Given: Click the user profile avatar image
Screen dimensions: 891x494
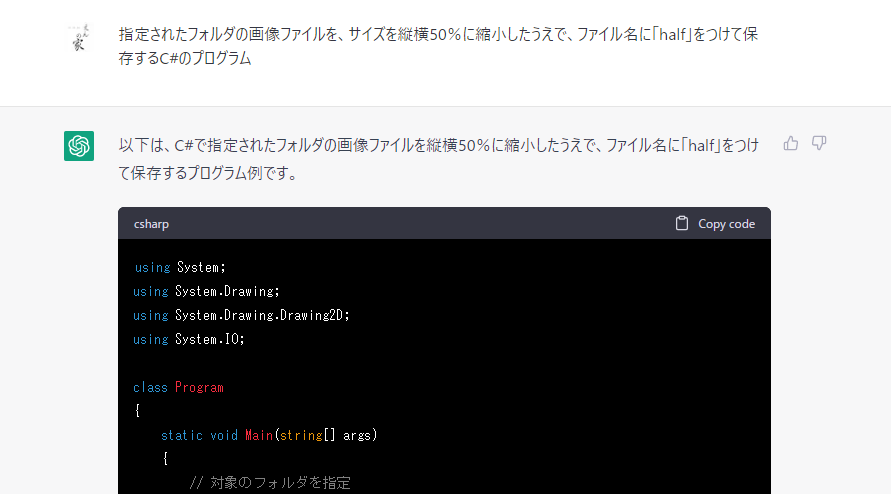Looking at the screenshot, I should point(79,38).
